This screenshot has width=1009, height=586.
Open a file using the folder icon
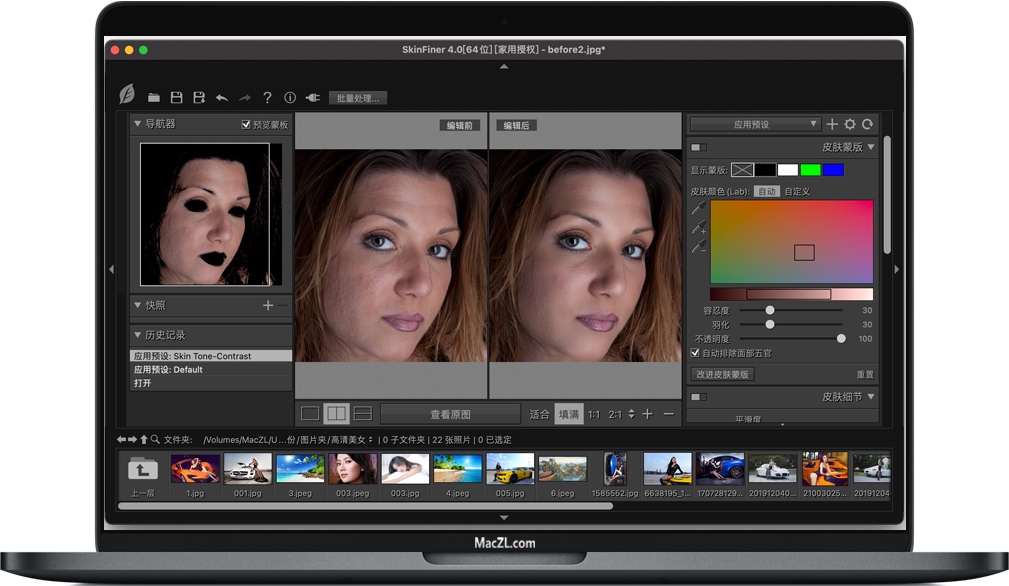(155, 97)
